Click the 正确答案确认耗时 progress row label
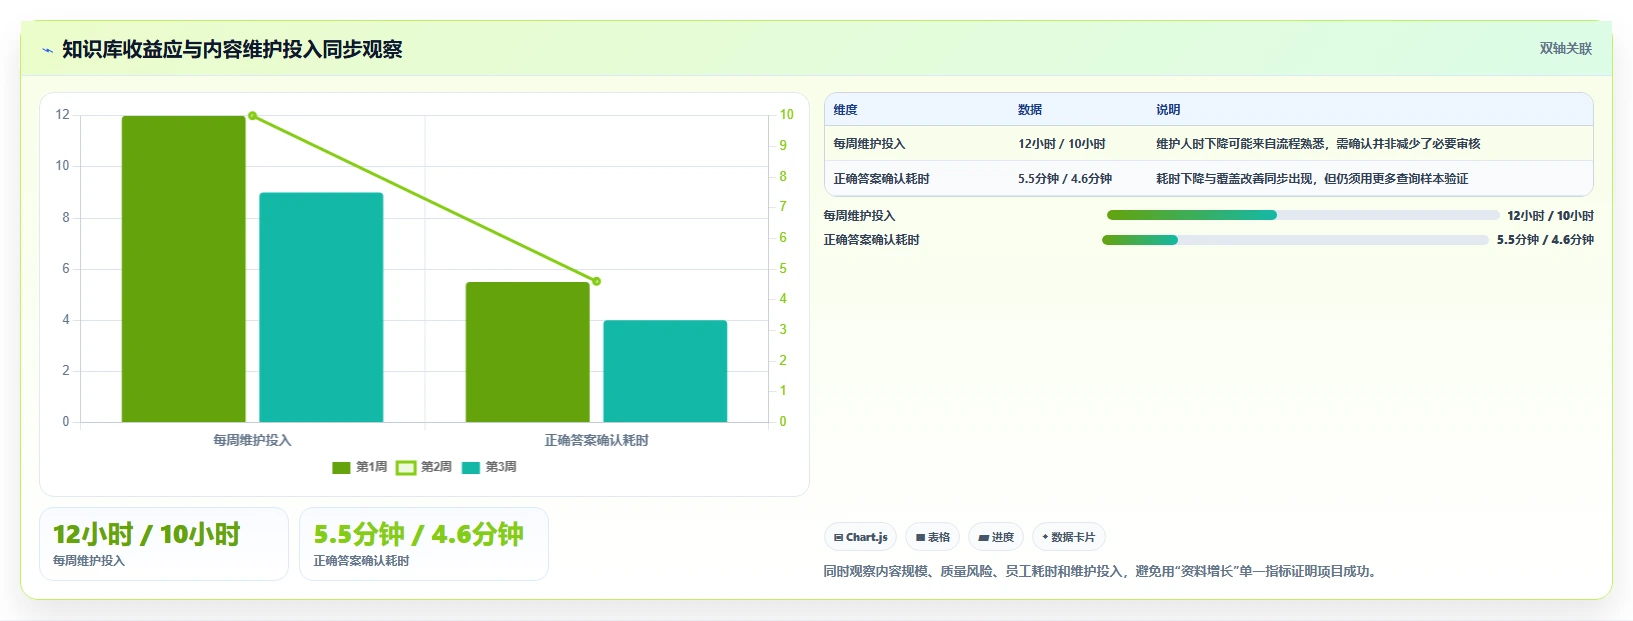This screenshot has width=1633, height=621. 871,240
